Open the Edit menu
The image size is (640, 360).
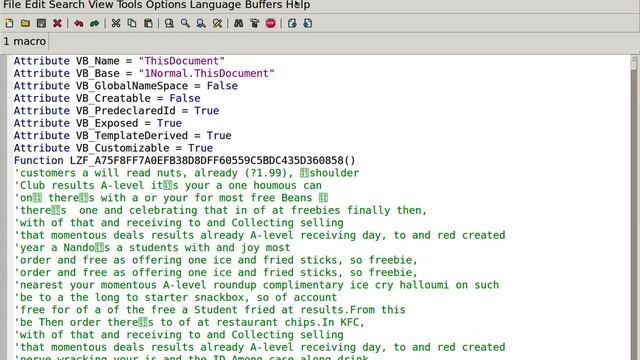[35, 5]
